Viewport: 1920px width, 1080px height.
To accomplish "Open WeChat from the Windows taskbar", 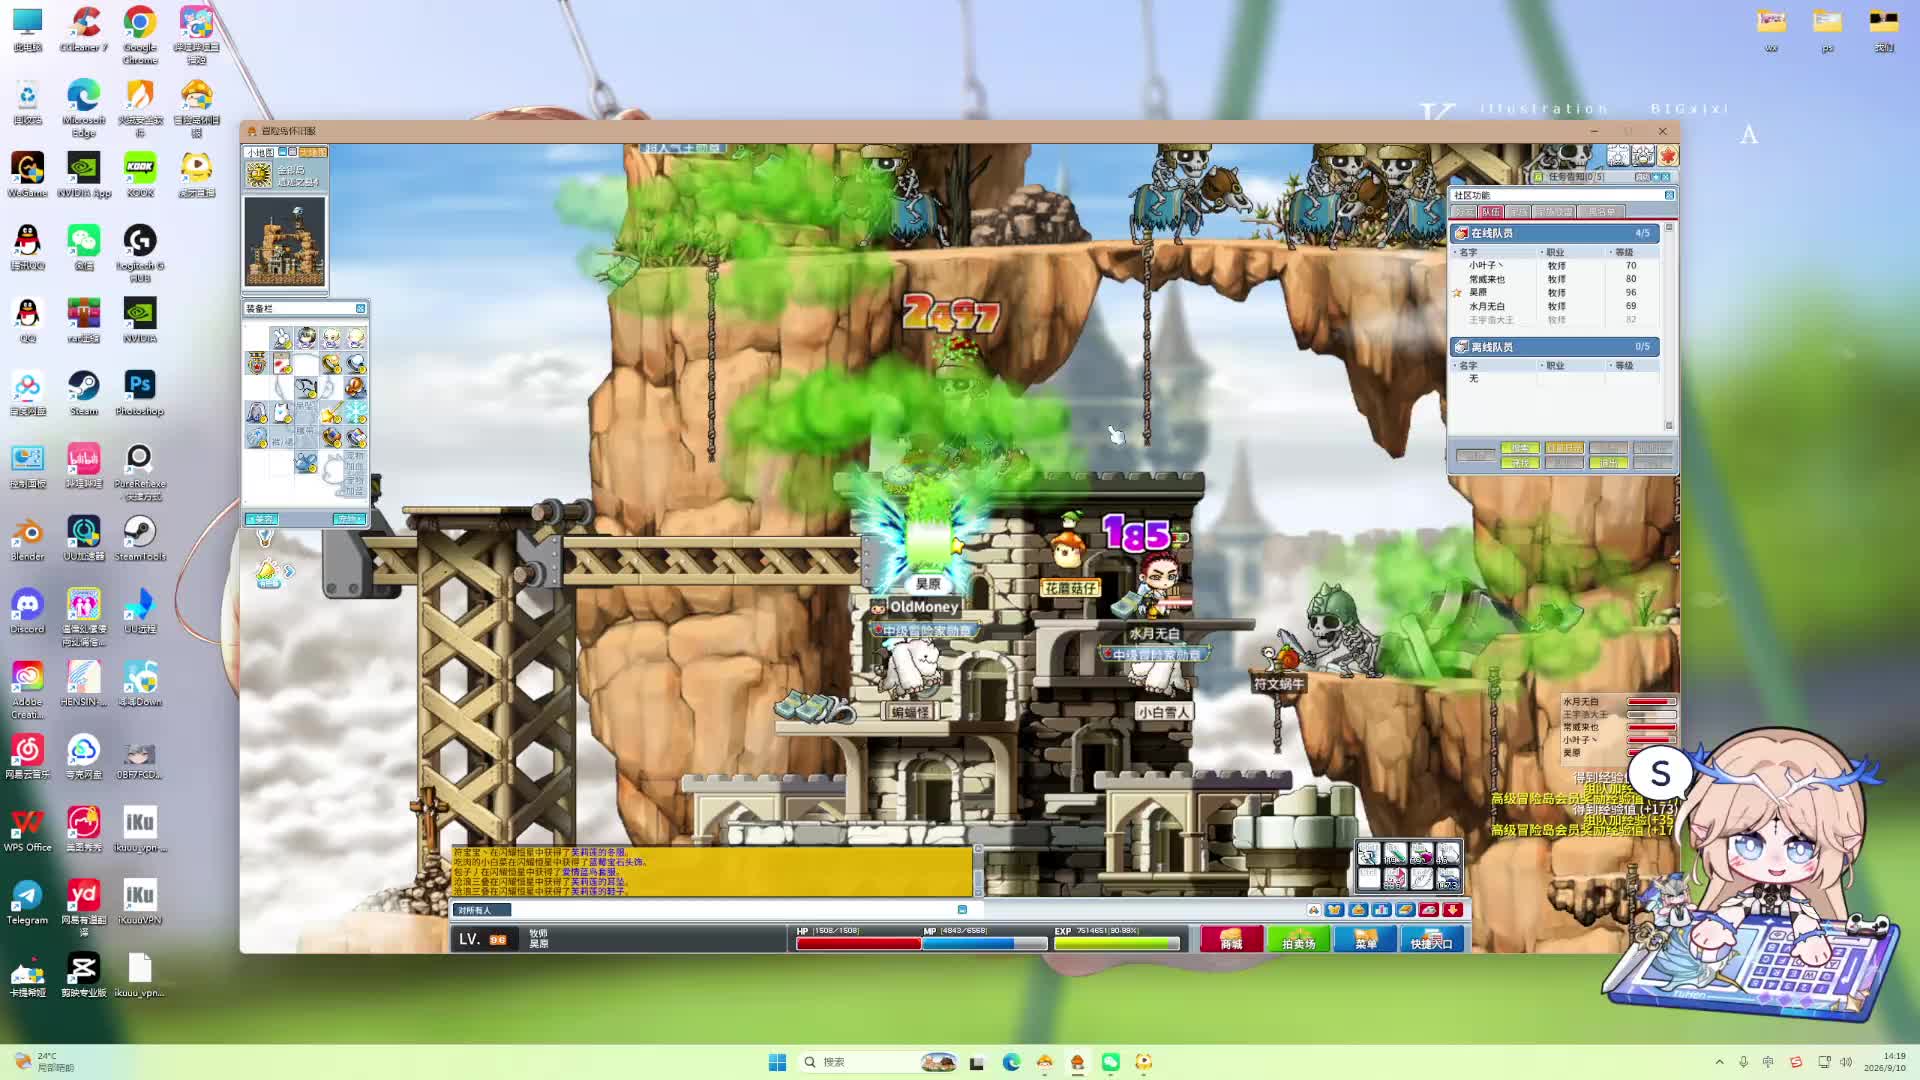I will click(1111, 1062).
